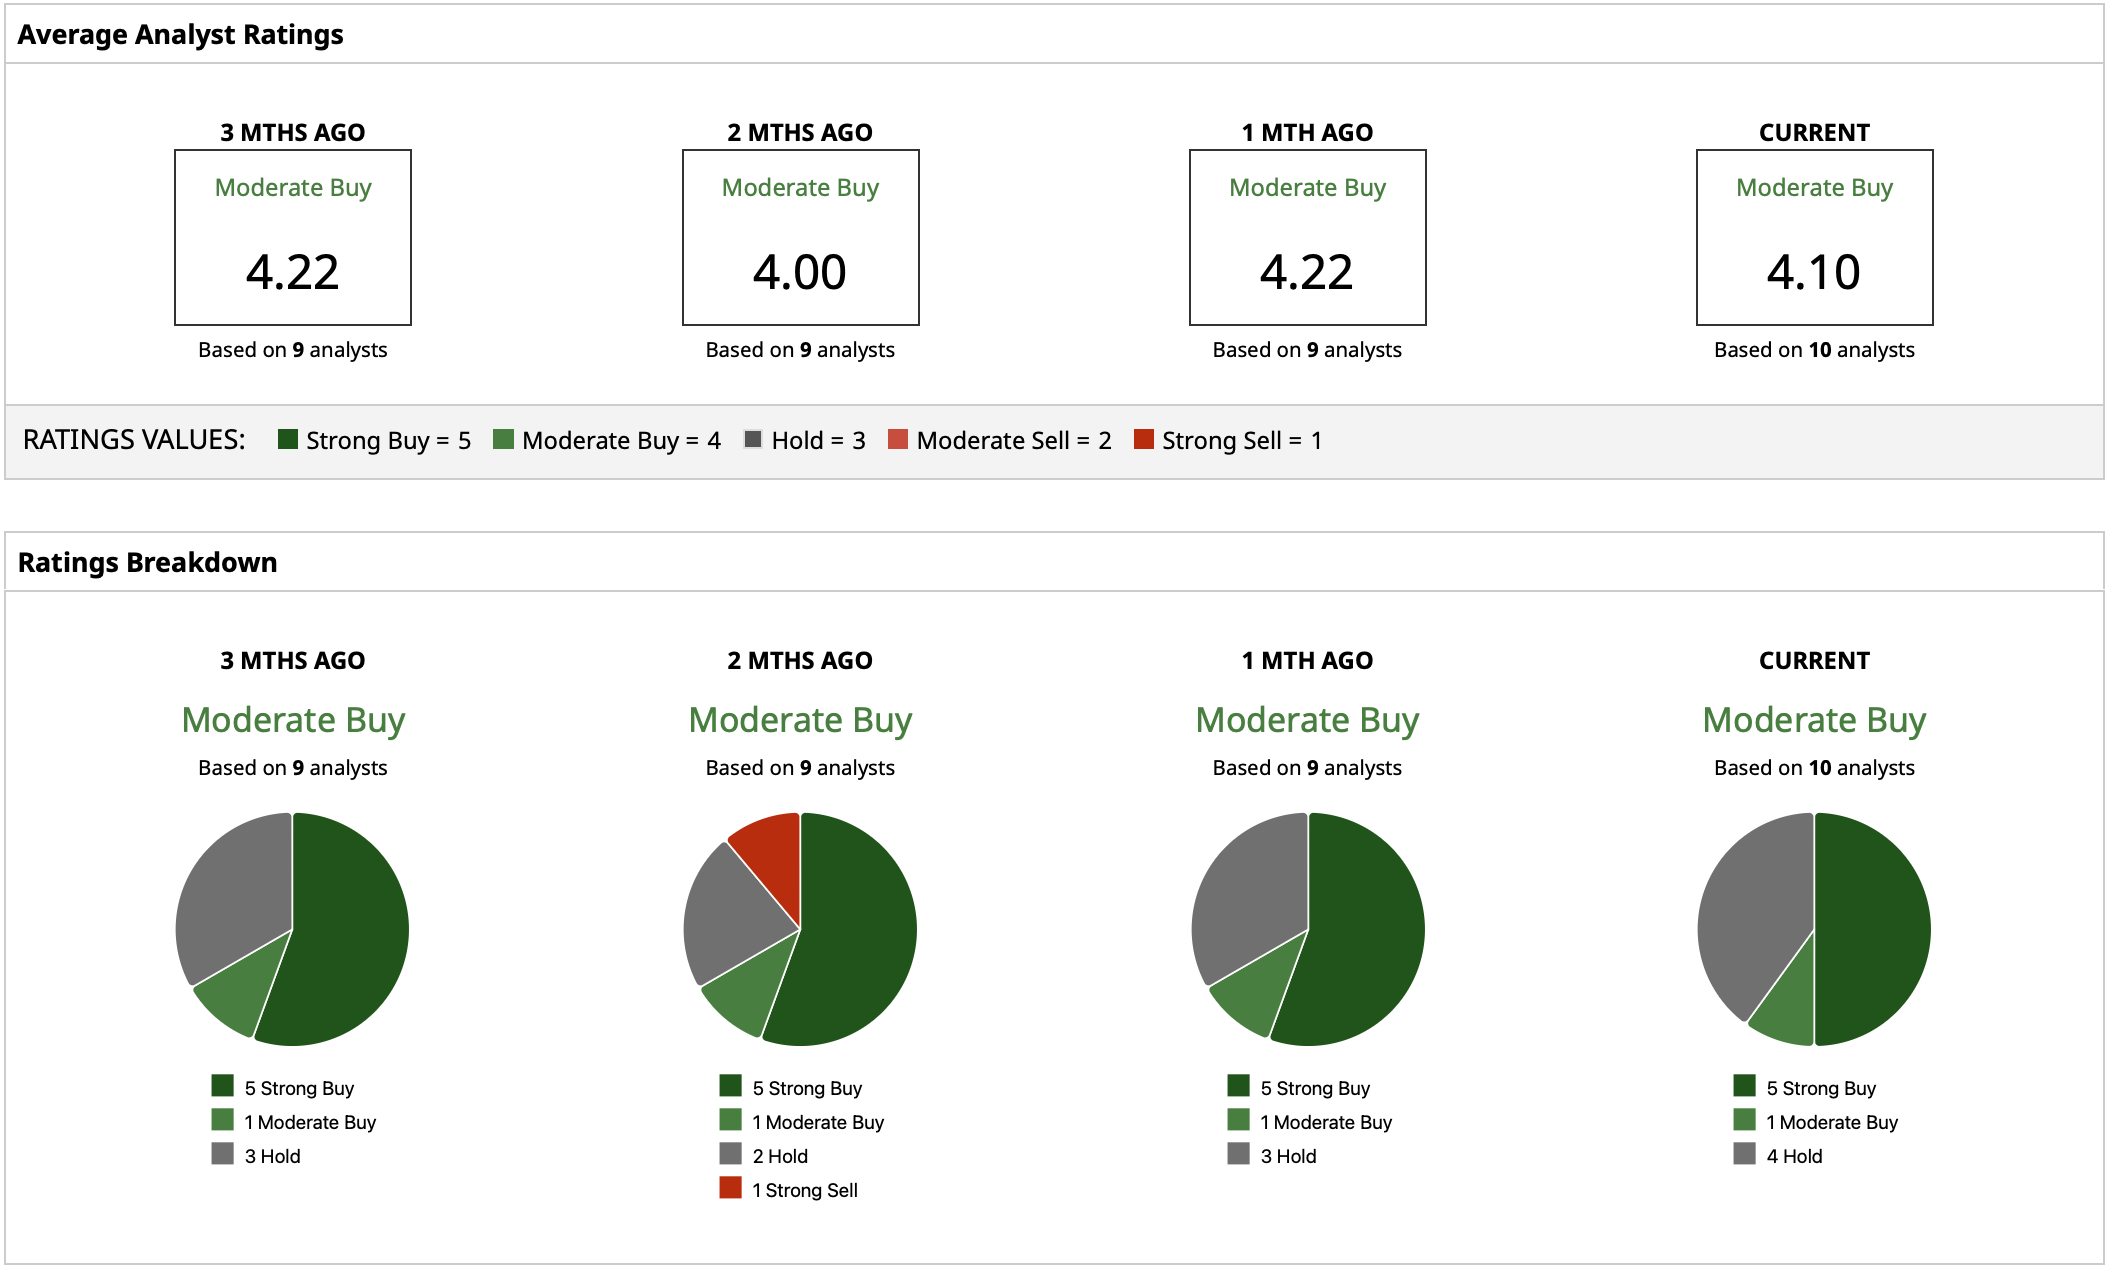Click the 4.00 rating box for 2 months ago
Screen dimensions: 2114x1278
pyautogui.click(x=800, y=238)
